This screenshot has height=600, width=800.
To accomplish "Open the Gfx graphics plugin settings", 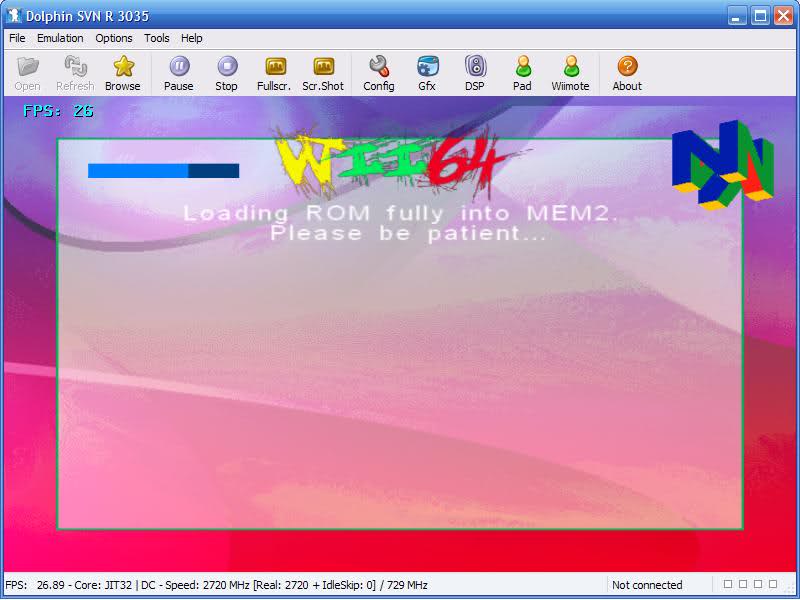I will [x=427, y=66].
